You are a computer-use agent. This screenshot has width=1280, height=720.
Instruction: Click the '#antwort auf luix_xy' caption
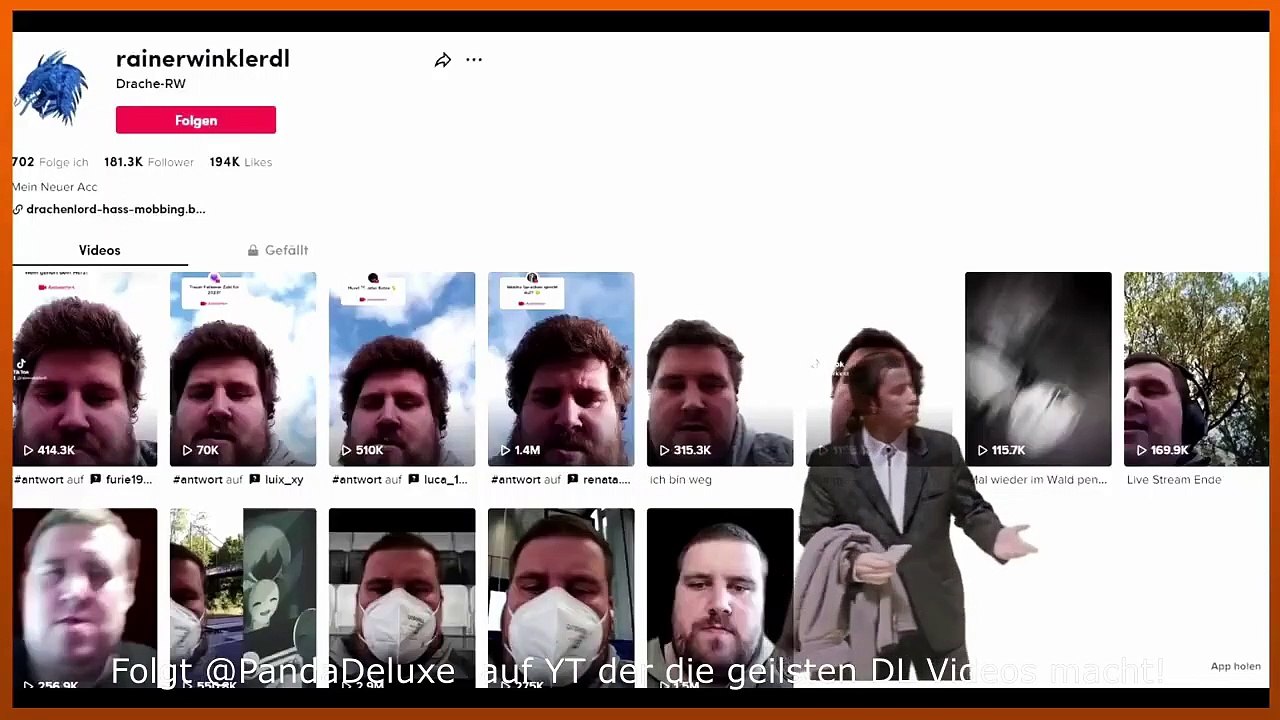click(x=238, y=480)
